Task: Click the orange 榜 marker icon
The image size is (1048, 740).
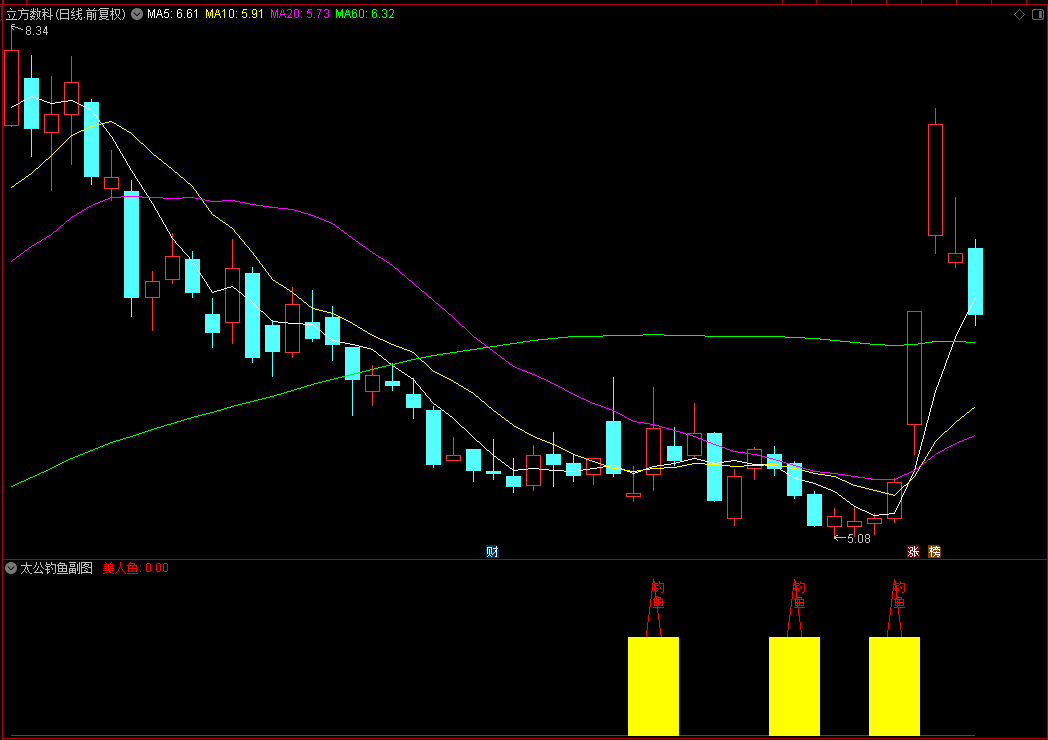Action: tap(934, 551)
